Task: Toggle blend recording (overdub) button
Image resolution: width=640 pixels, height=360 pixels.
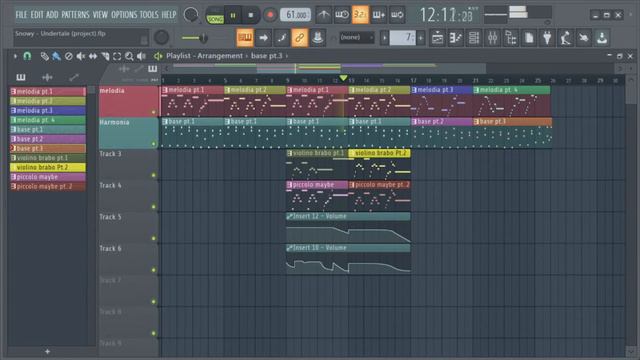Action: [378, 15]
